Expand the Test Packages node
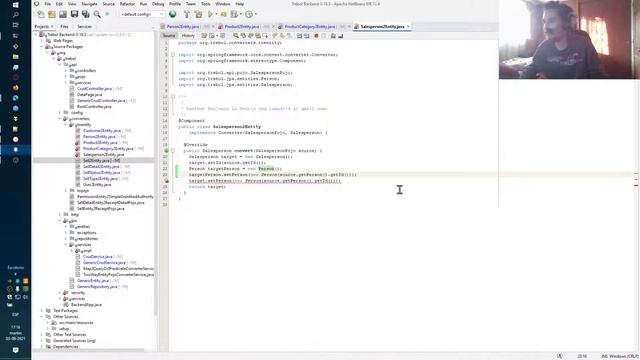The image size is (640, 360). point(42,311)
